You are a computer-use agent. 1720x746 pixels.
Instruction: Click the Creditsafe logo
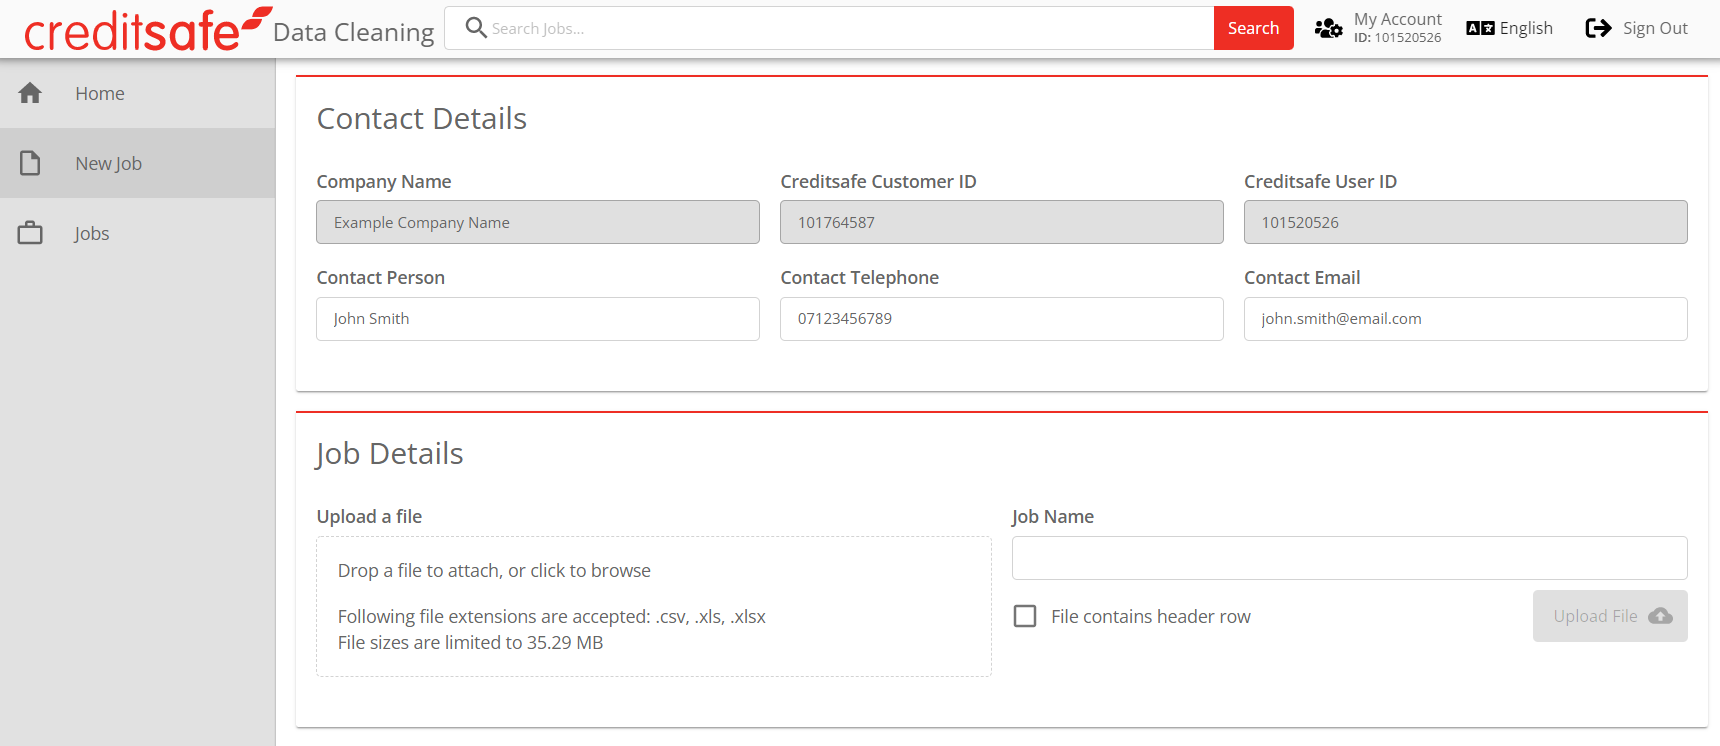pos(148,29)
